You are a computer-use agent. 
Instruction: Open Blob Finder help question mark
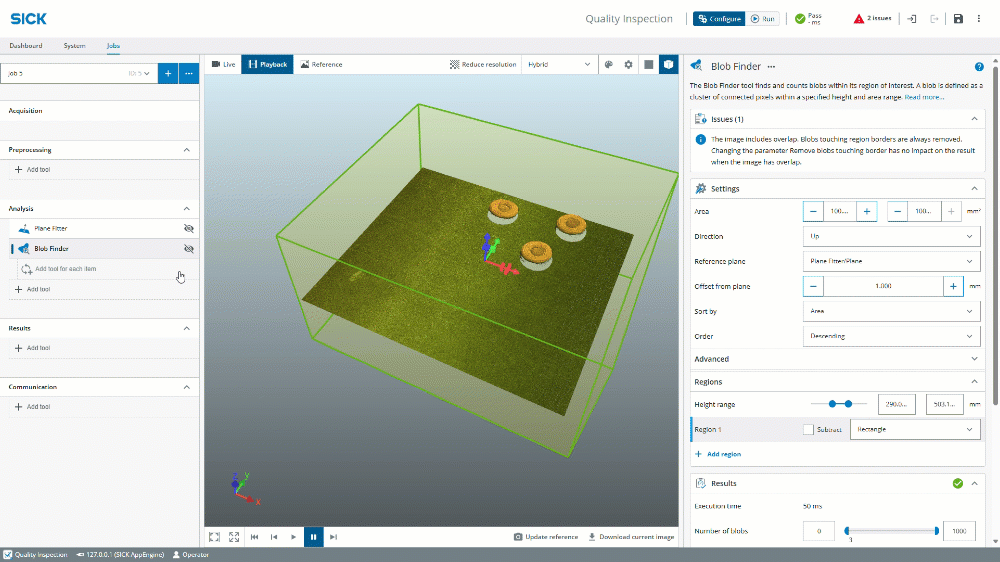coord(979,67)
